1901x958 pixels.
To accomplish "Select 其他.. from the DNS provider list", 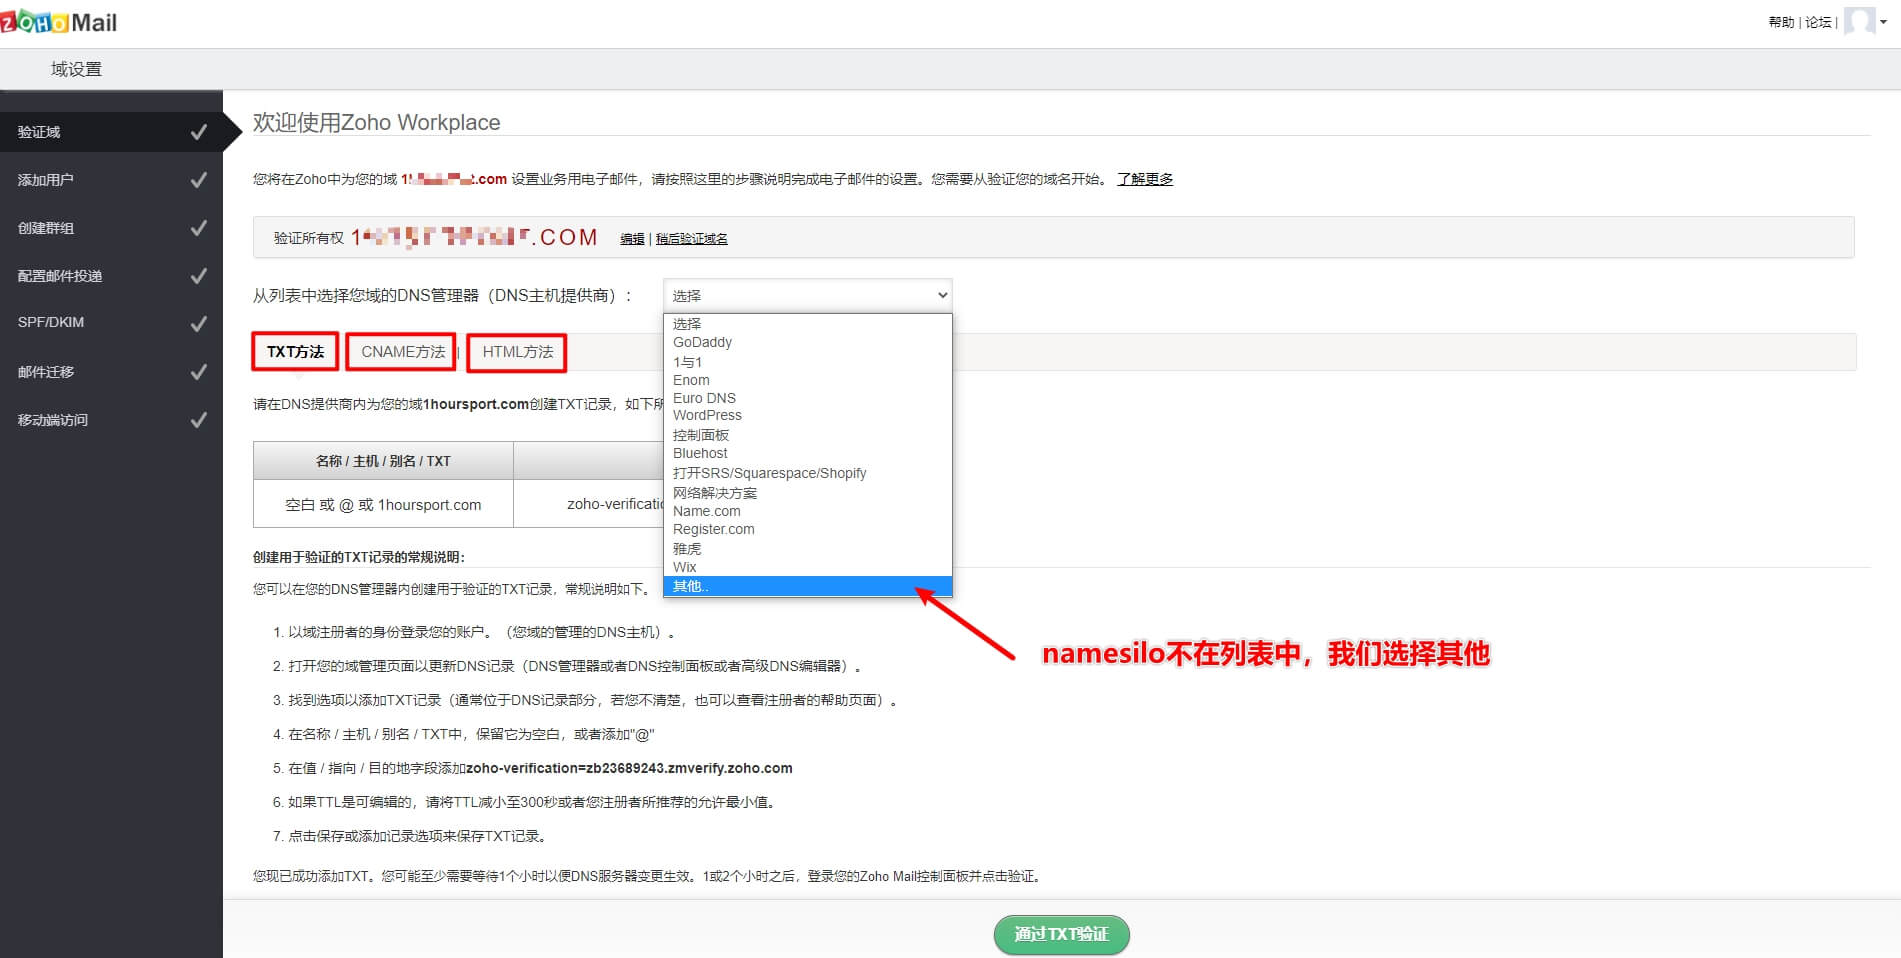I will [x=691, y=586].
